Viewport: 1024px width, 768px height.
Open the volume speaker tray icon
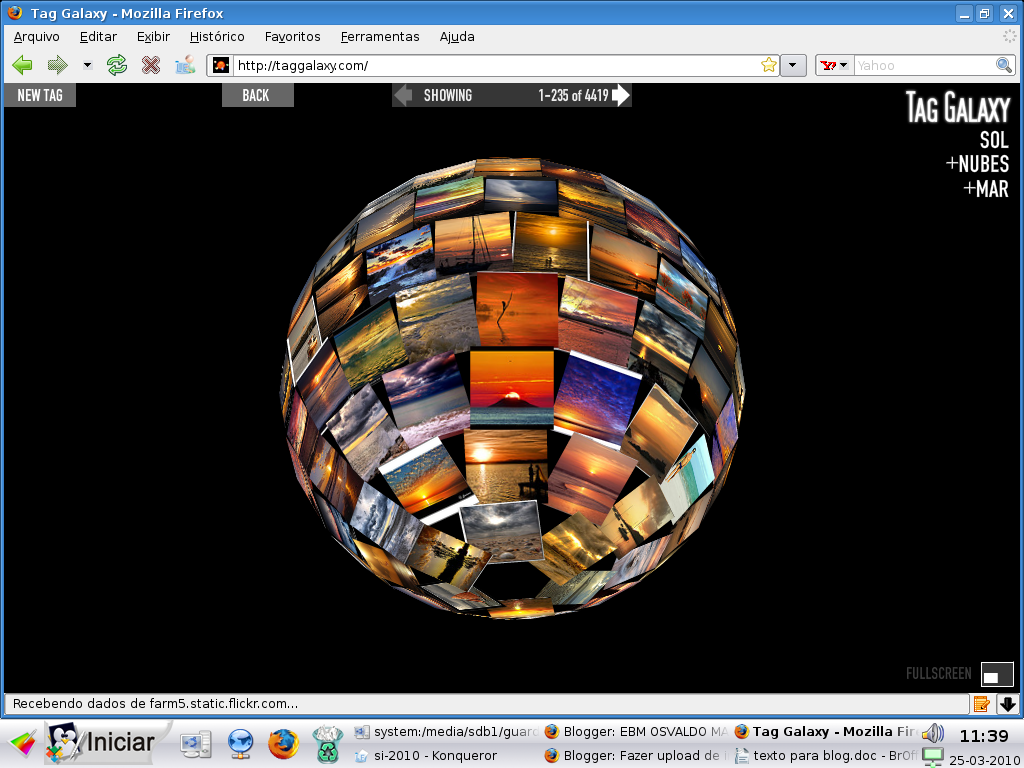click(x=934, y=733)
